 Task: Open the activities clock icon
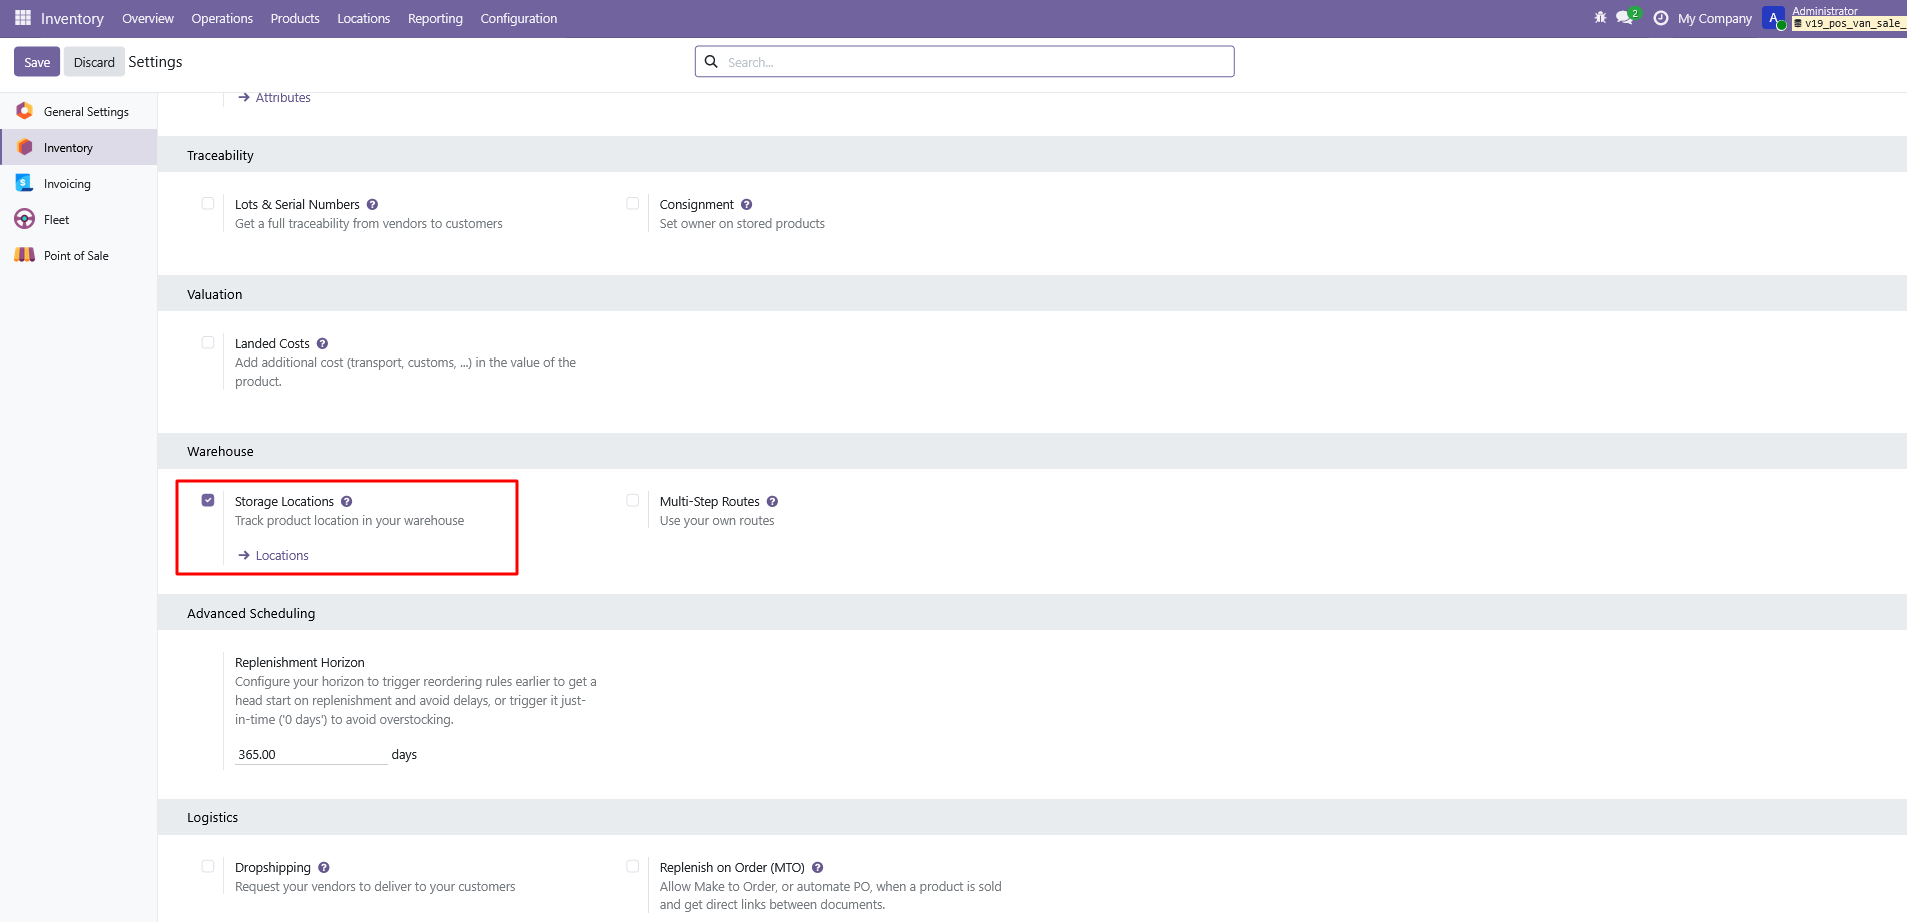coord(1661,18)
